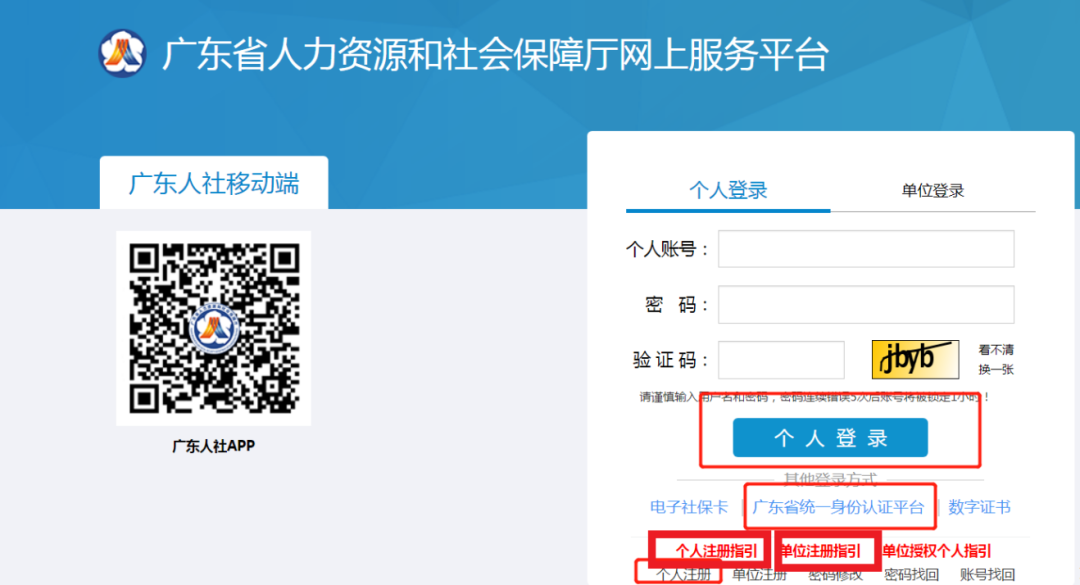1080x585 pixels.
Task: Open the 单位注册指引 guide
Action: click(x=820, y=551)
